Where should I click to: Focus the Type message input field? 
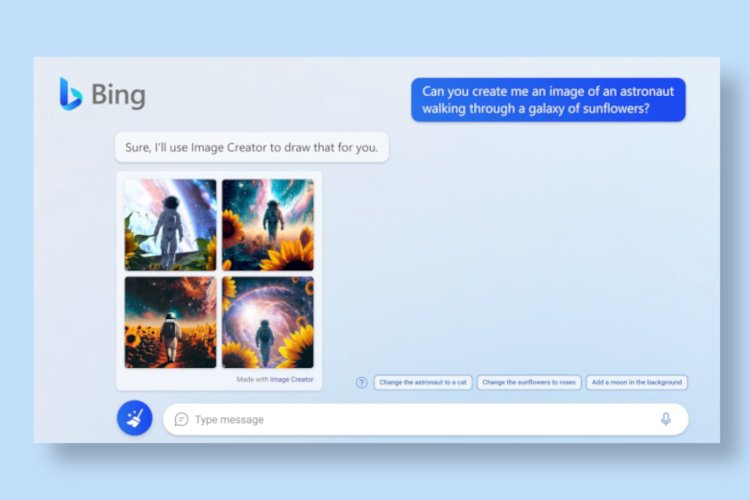tap(426, 419)
